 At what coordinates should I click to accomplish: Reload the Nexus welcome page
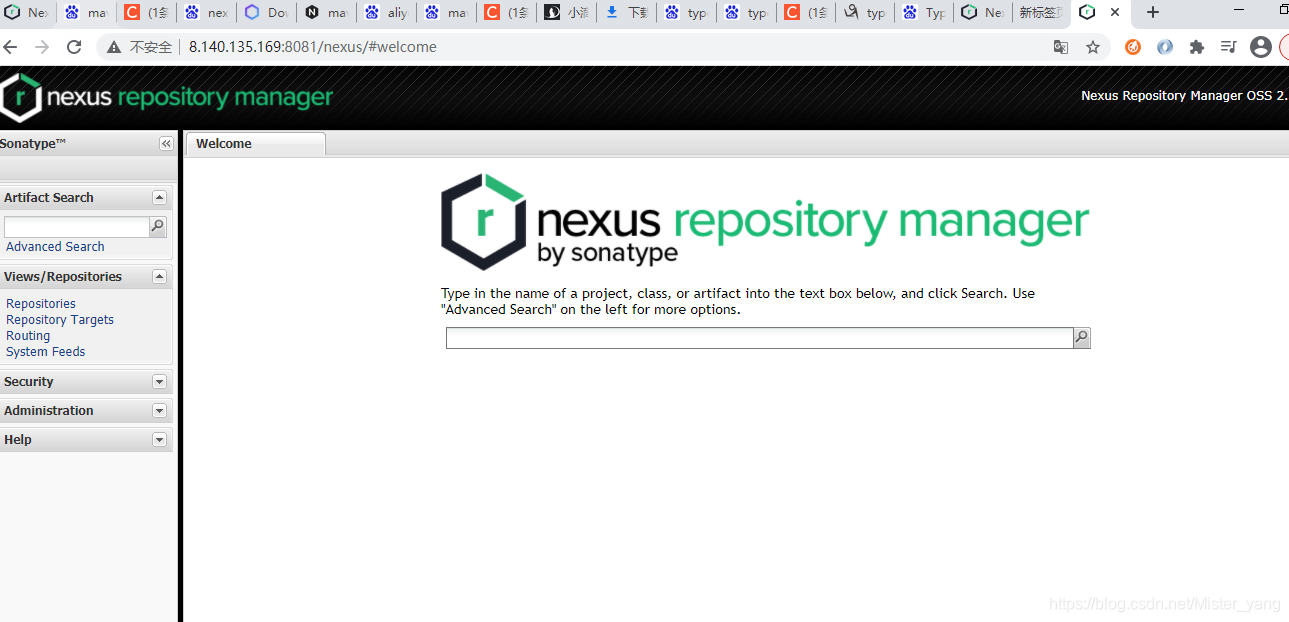74,47
